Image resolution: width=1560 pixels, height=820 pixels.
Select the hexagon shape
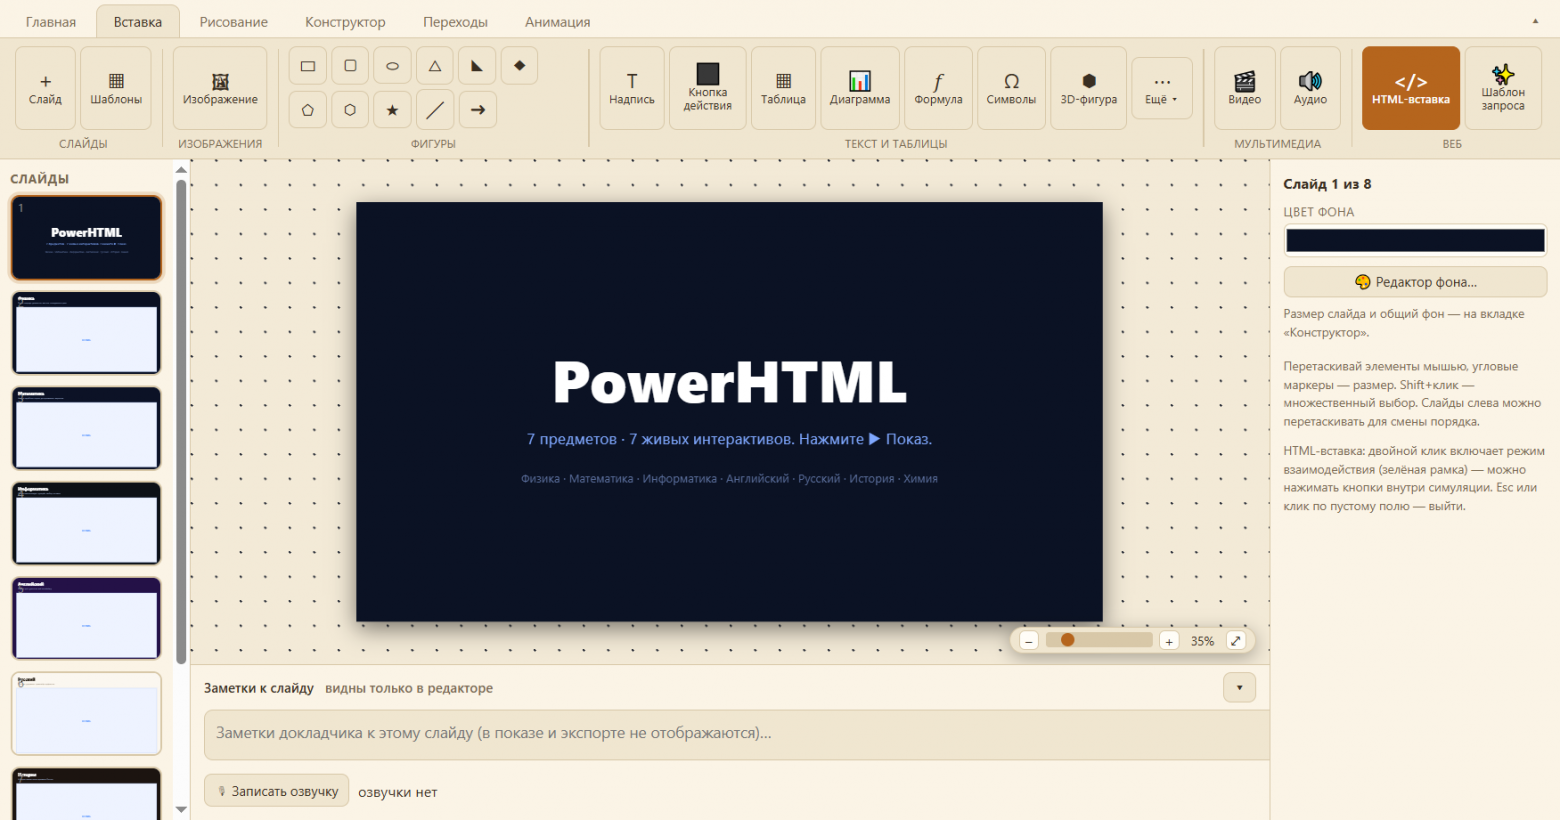tap(350, 110)
